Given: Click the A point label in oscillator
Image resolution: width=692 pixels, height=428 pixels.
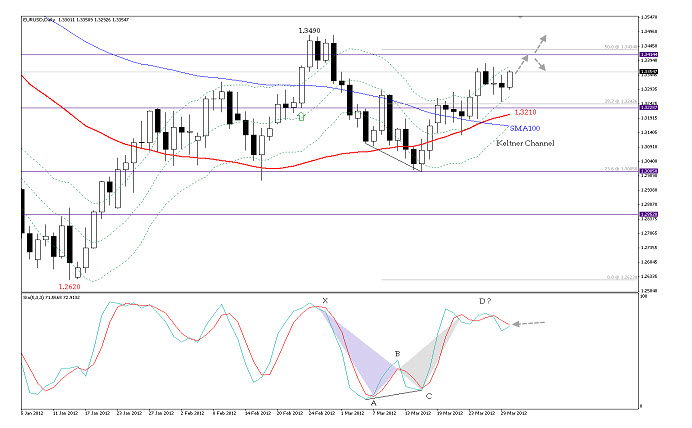Looking at the screenshot, I should tap(373, 402).
